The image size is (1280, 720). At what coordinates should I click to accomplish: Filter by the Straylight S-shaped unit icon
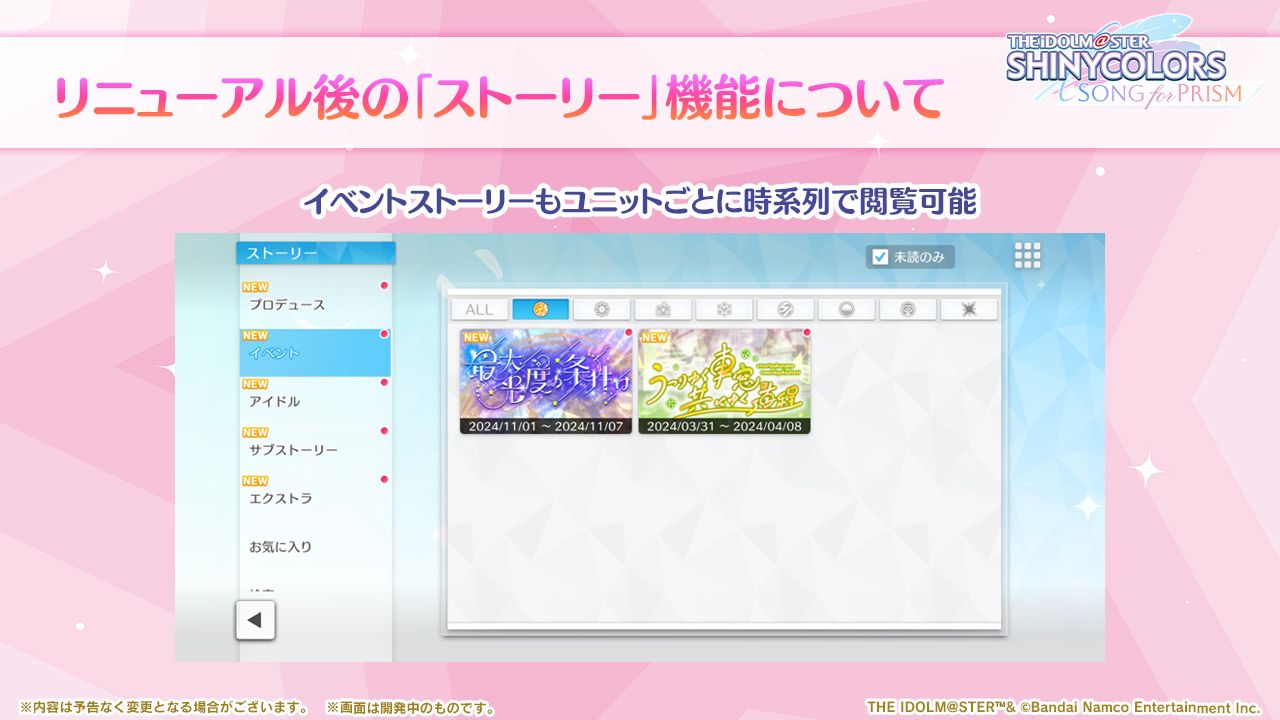click(x=785, y=310)
